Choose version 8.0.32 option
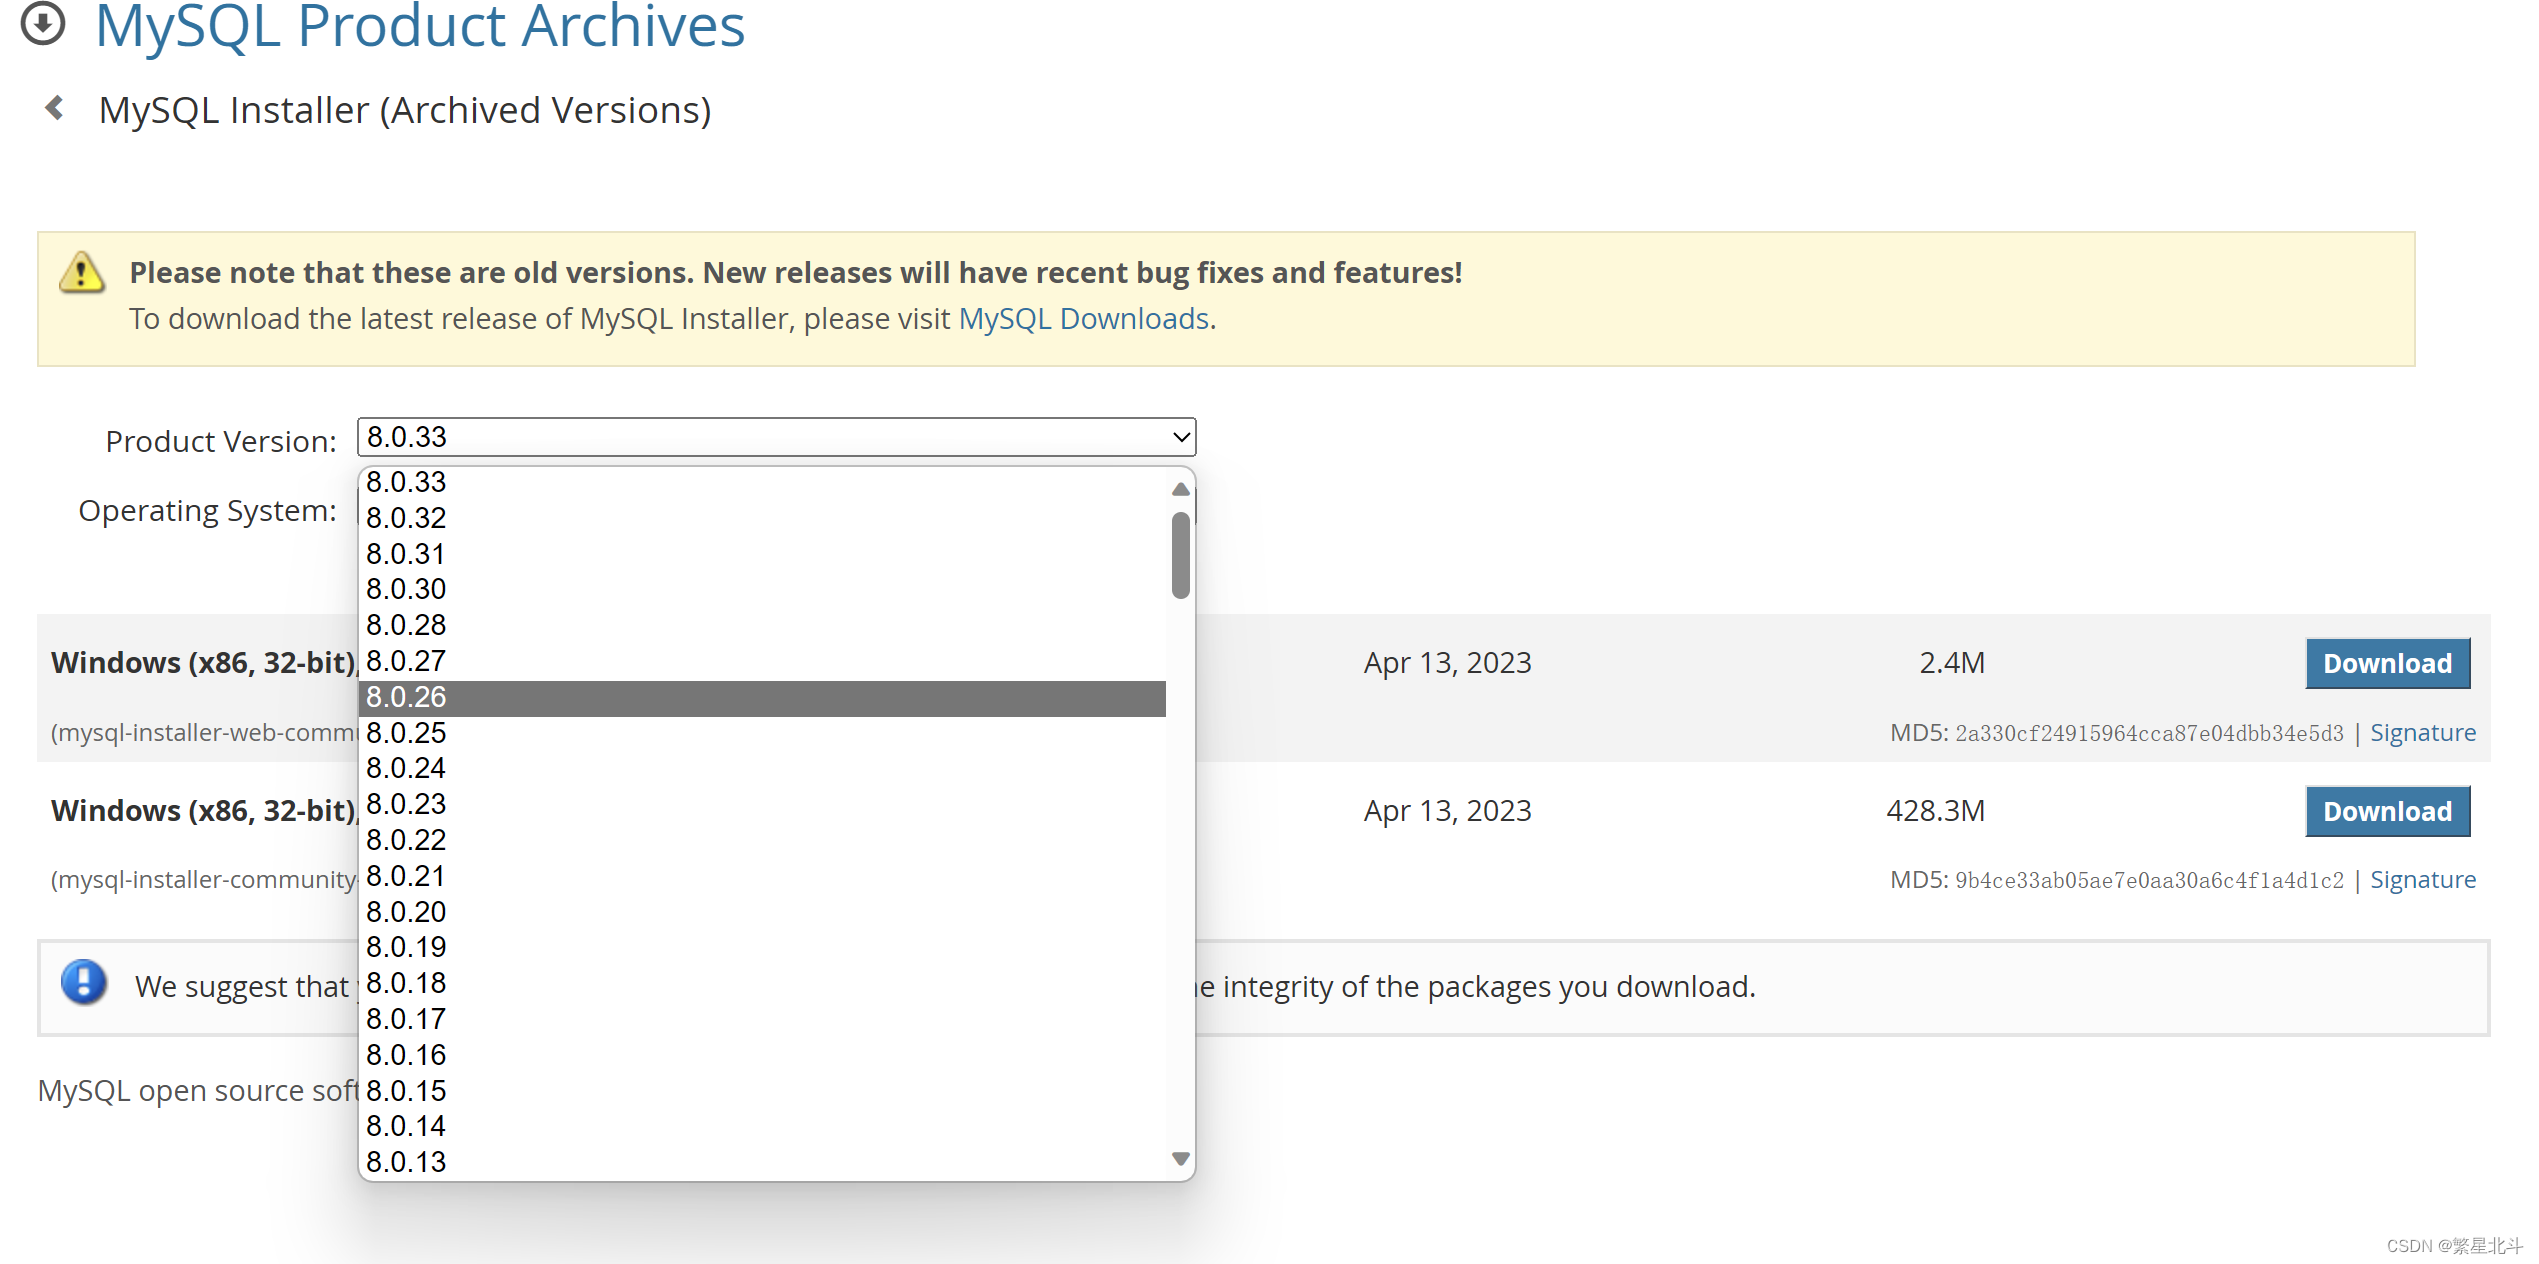The width and height of the screenshot is (2539, 1264). point(406,518)
